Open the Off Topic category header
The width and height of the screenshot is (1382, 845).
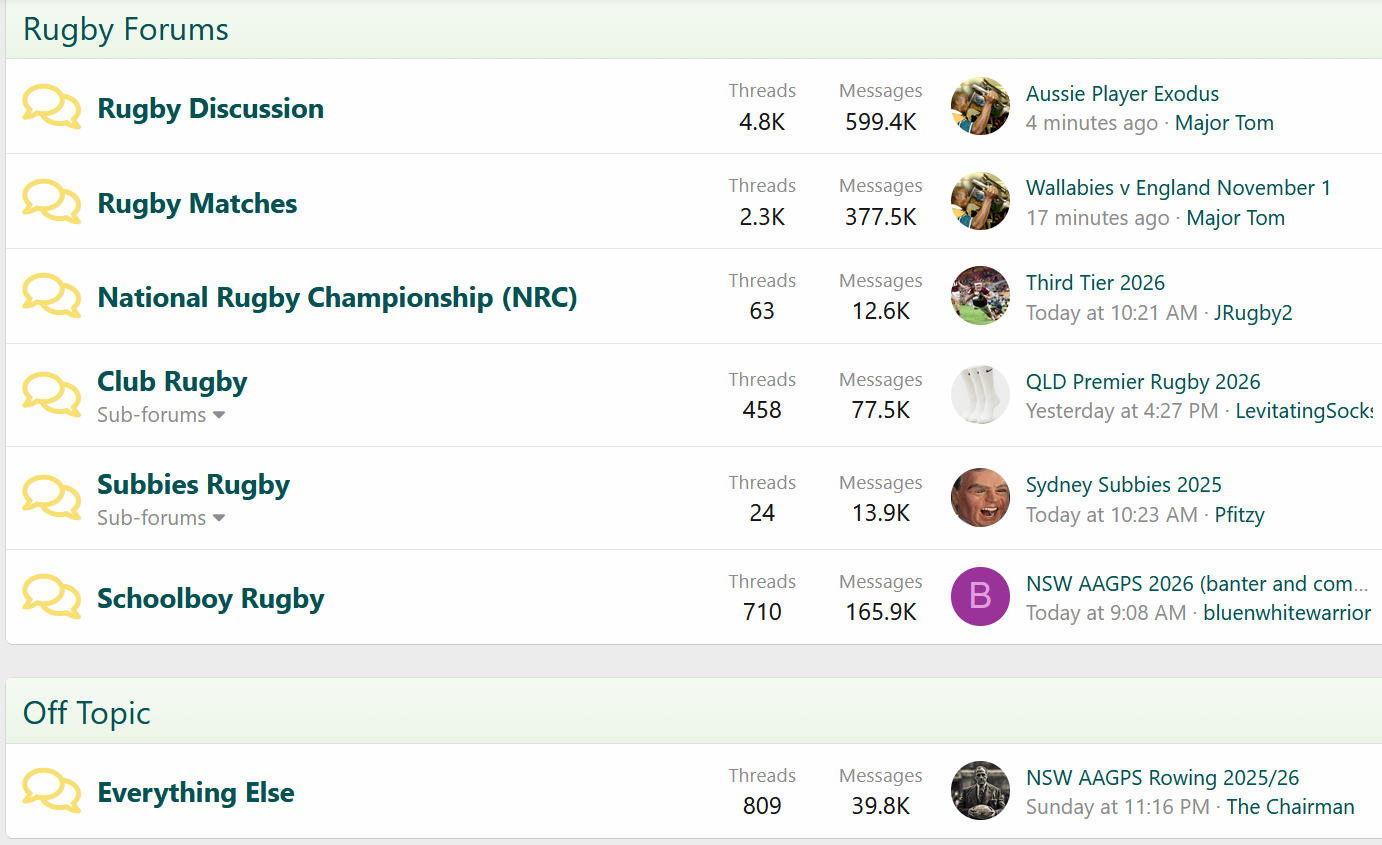tap(87, 713)
